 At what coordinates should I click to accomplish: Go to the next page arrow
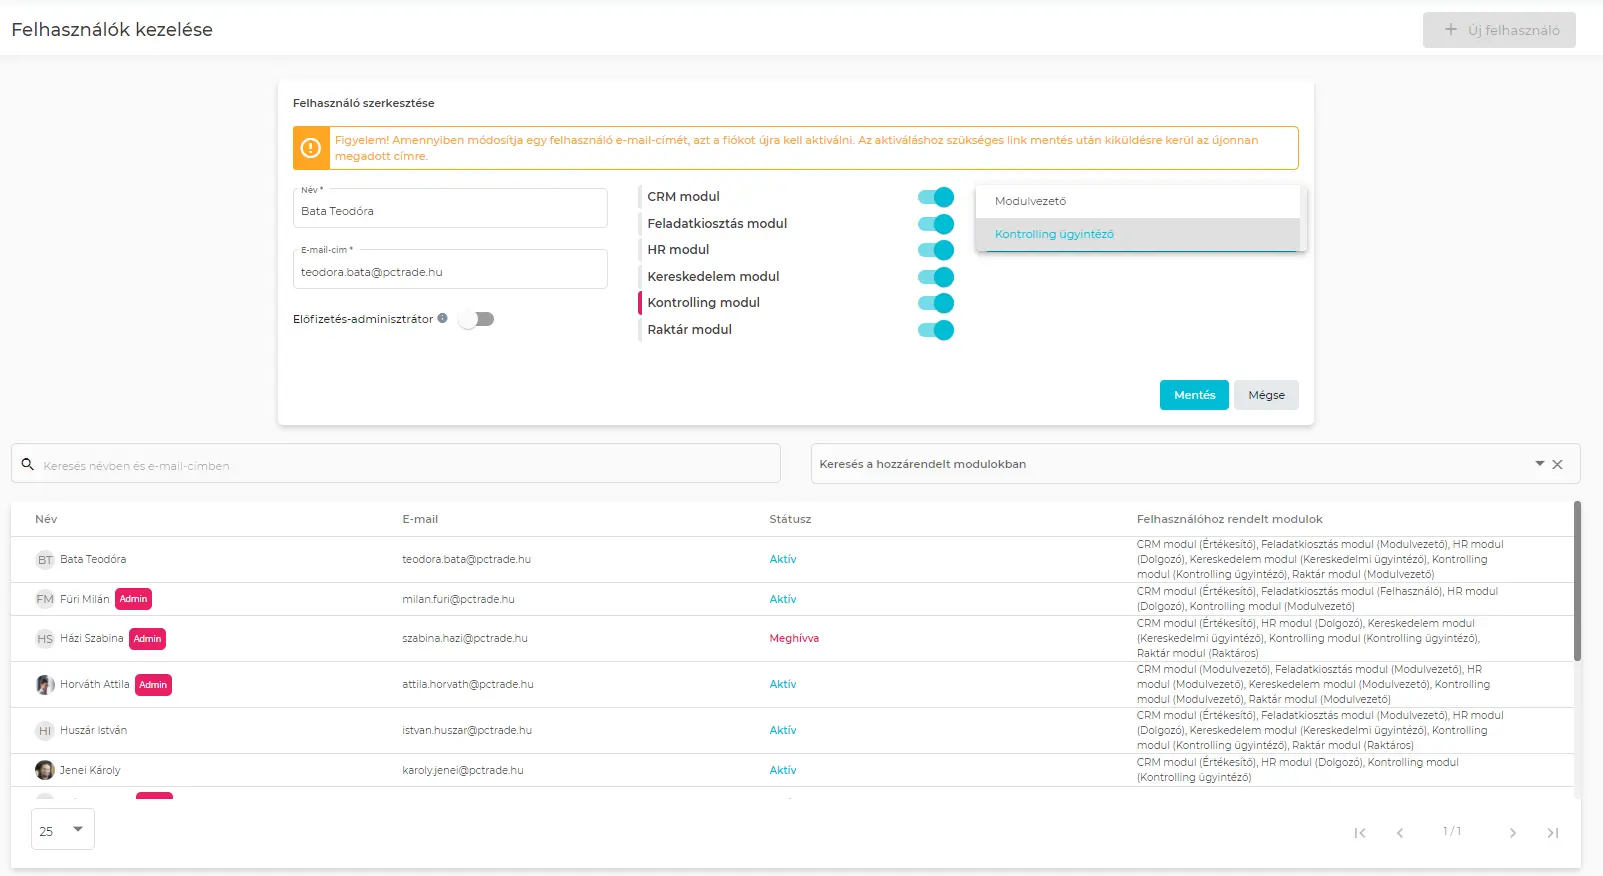point(1512,833)
